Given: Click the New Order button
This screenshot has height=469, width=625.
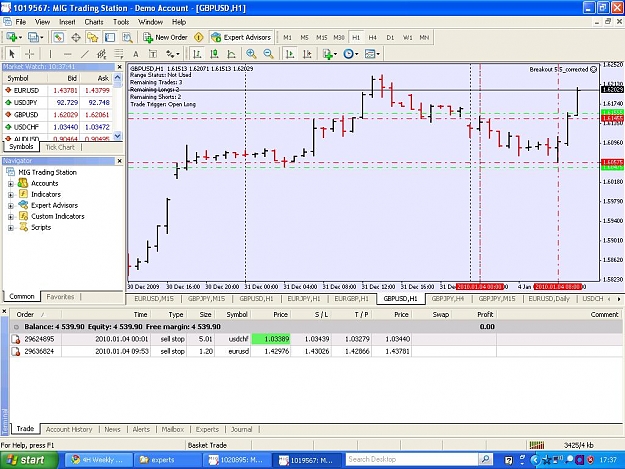Looking at the screenshot, I should (165, 37).
